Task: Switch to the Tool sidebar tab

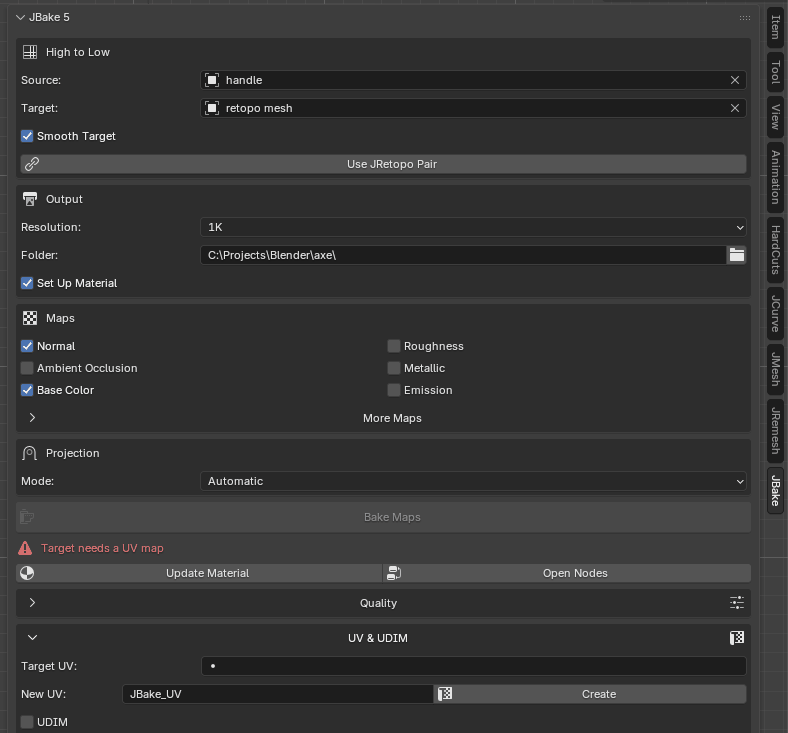Action: (775, 72)
